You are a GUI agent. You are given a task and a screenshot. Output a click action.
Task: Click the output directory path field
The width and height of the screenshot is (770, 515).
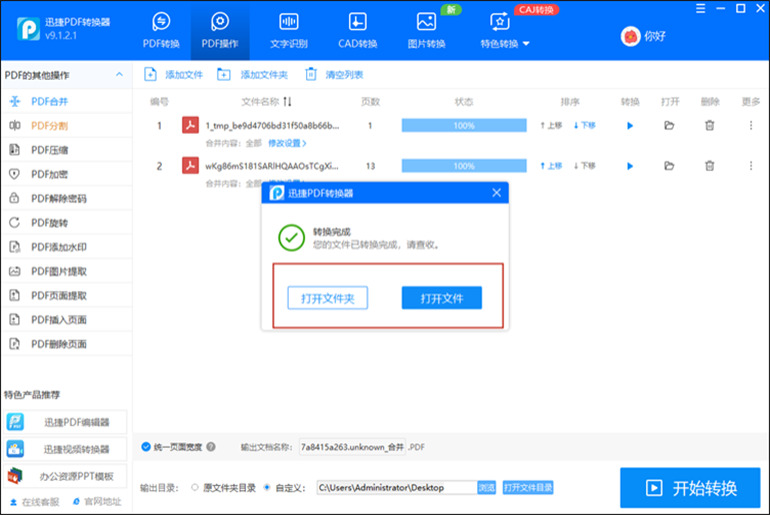pos(397,488)
